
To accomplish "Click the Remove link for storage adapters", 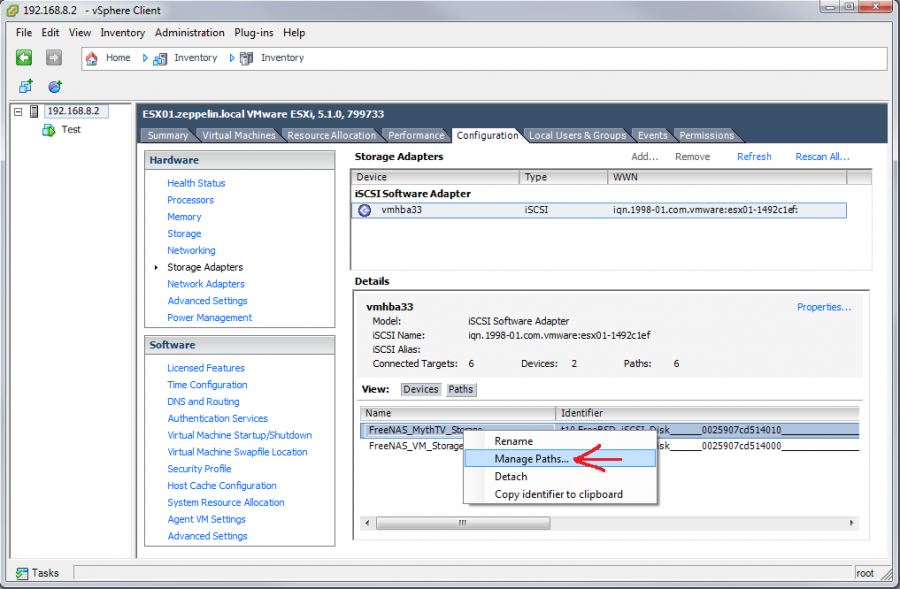I will tap(692, 157).
